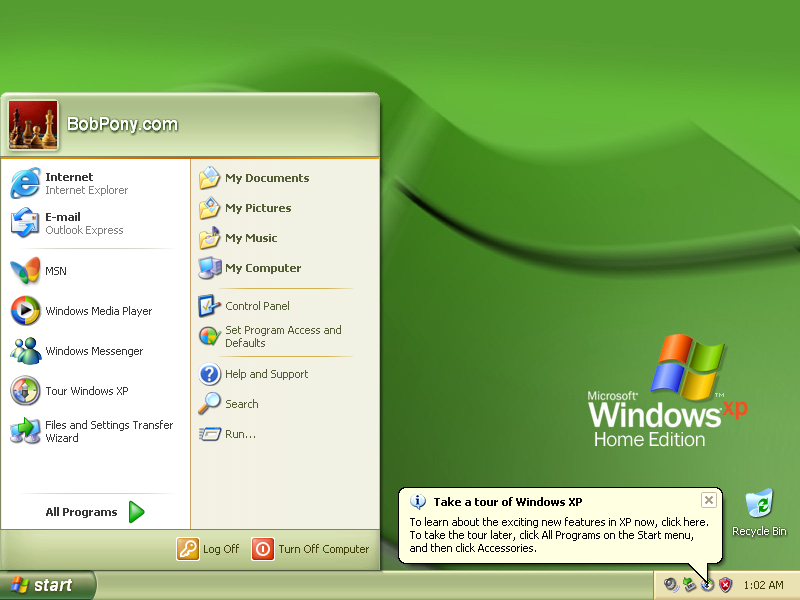Open My Computer

click(286, 268)
